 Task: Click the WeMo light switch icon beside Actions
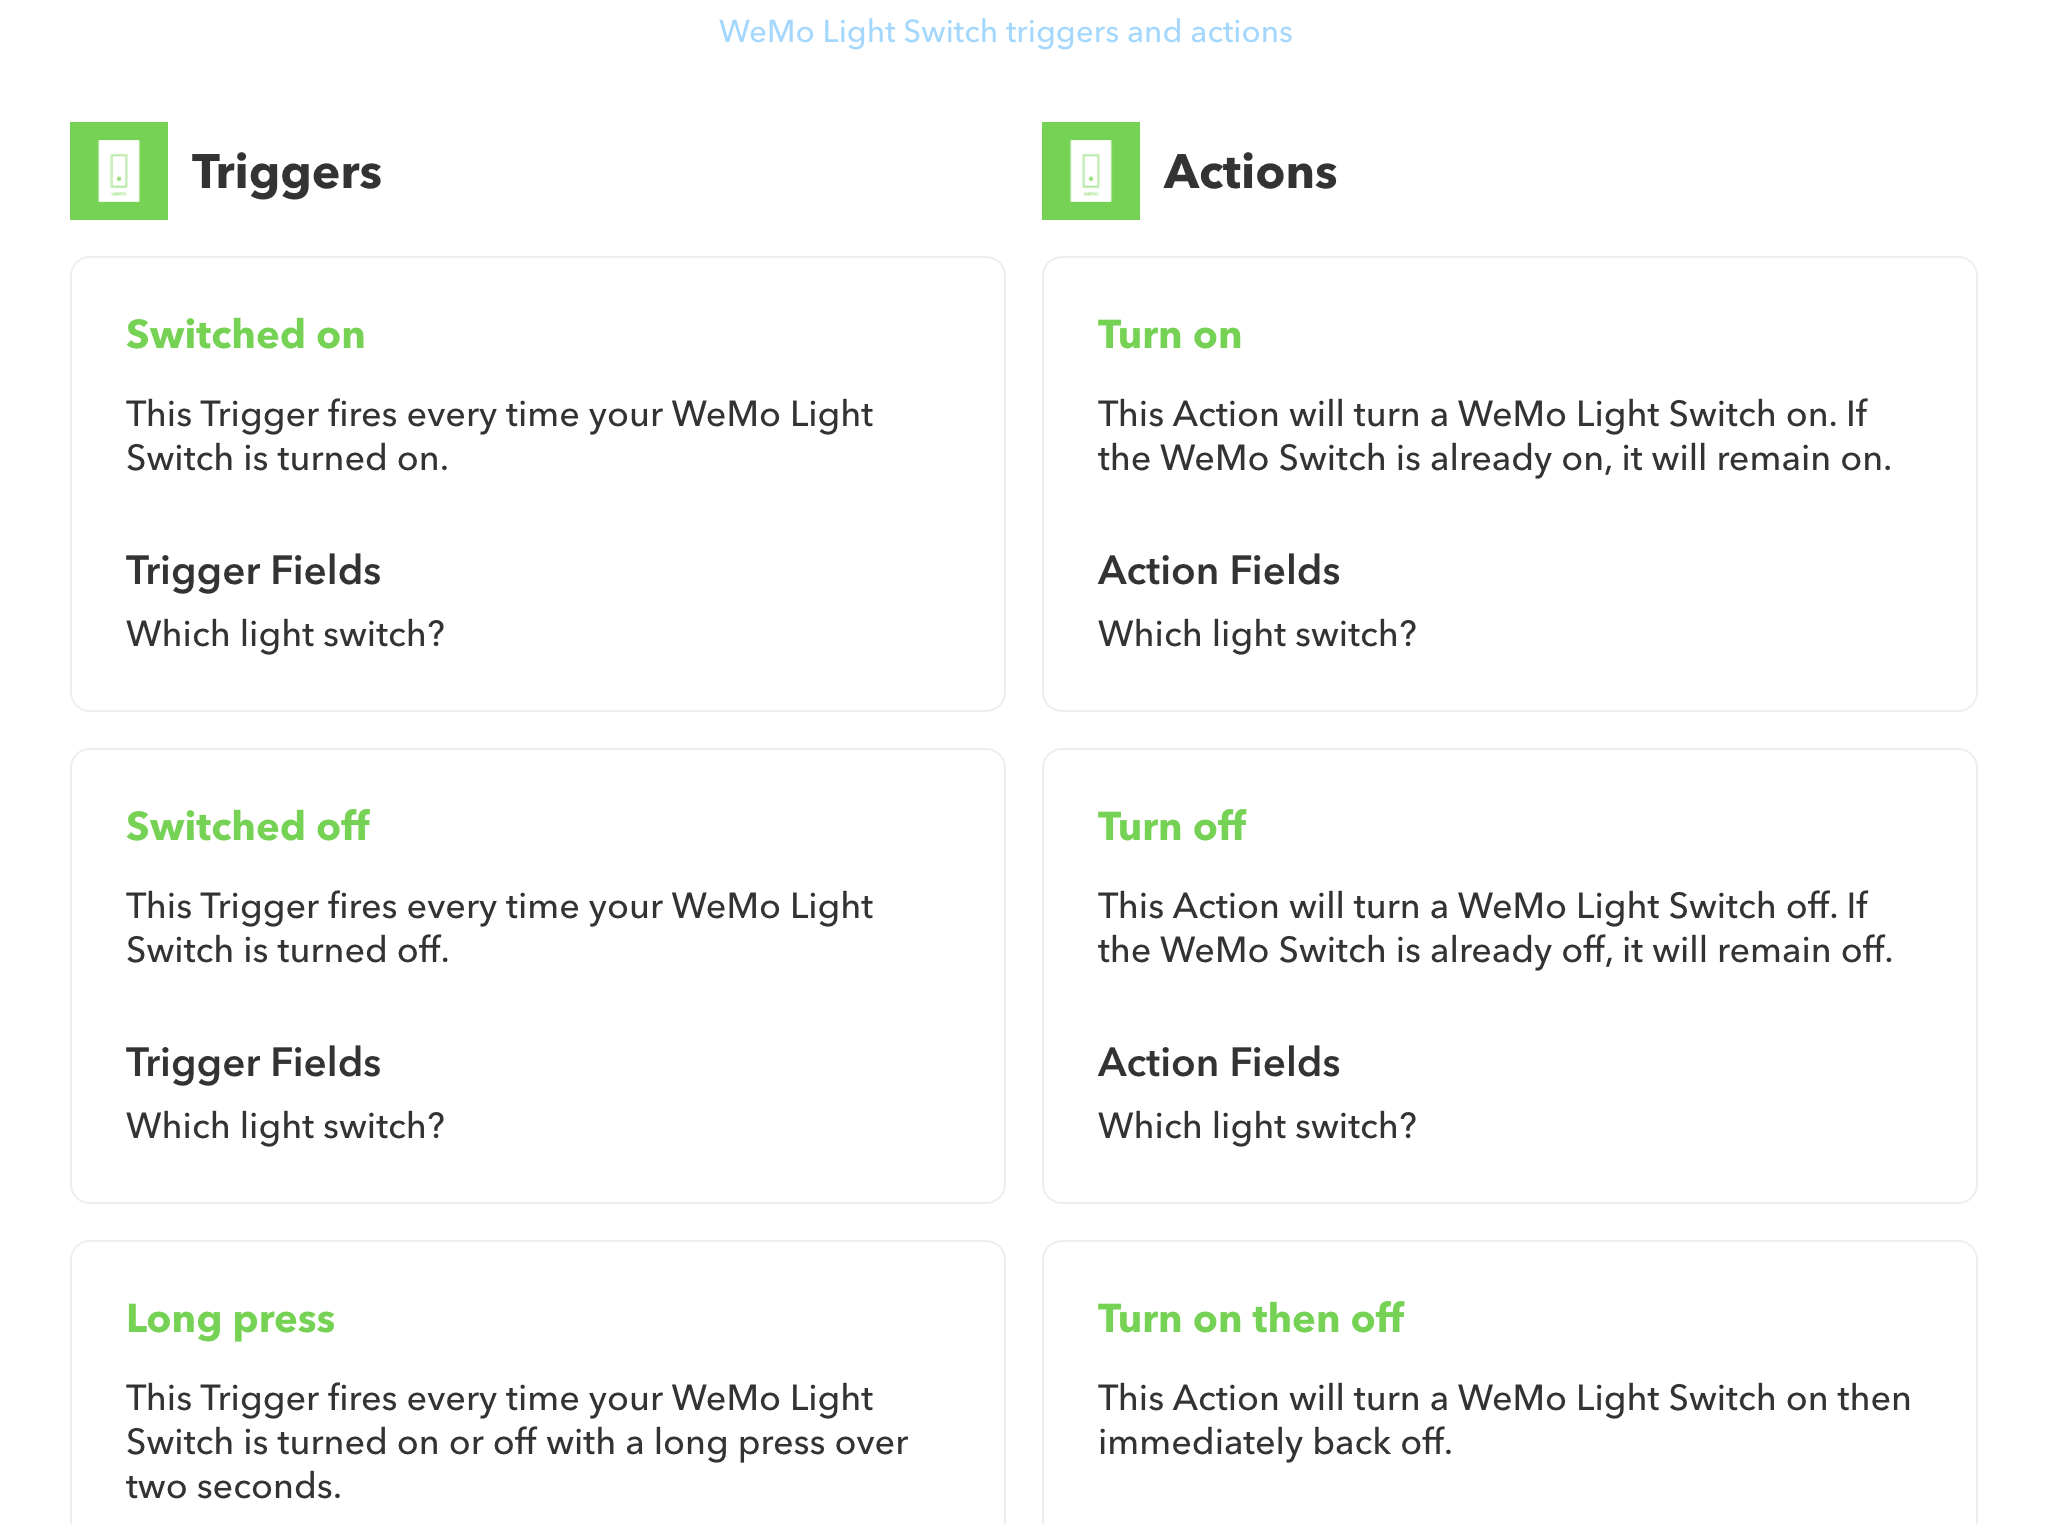pos(1091,171)
